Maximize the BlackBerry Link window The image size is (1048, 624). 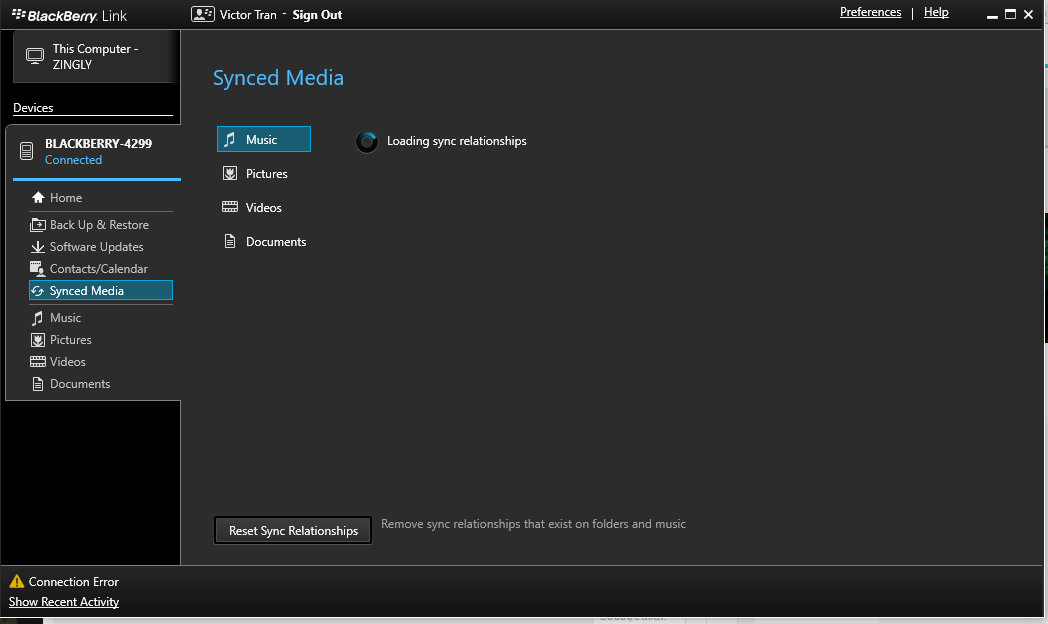tap(1011, 14)
